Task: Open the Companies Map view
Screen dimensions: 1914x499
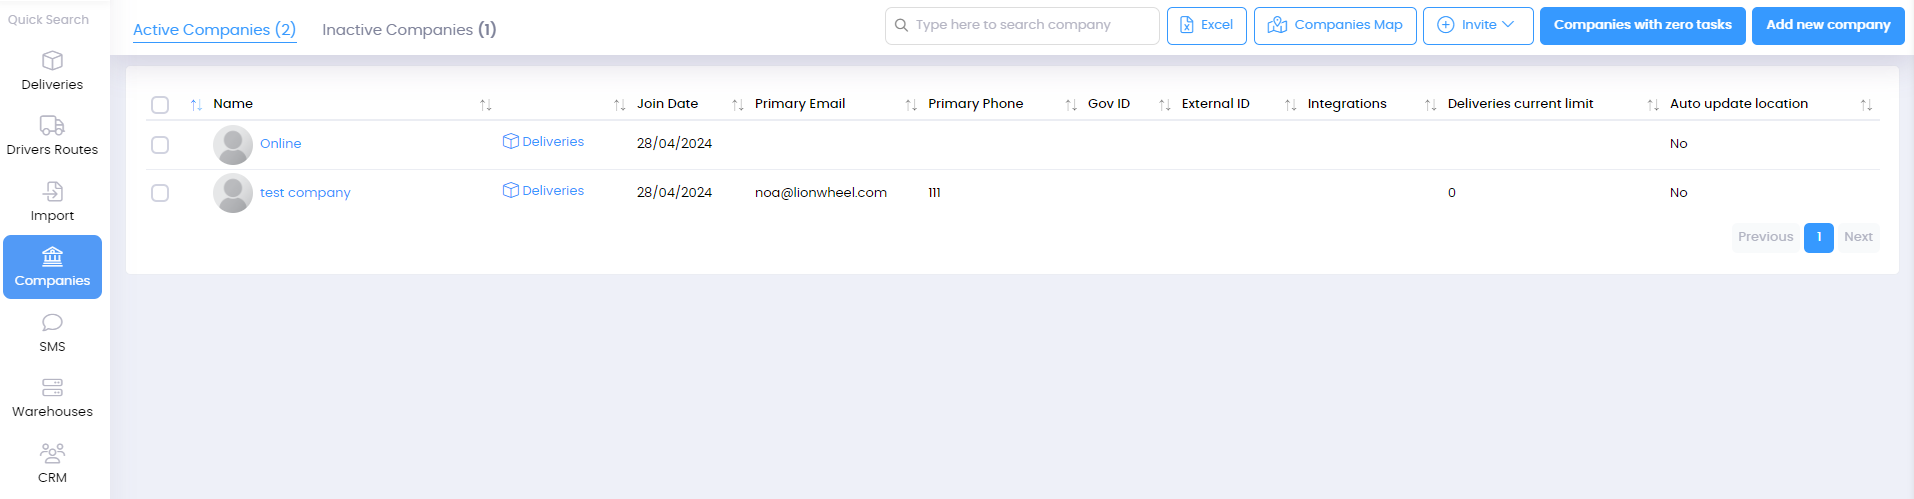Action: click(1335, 26)
